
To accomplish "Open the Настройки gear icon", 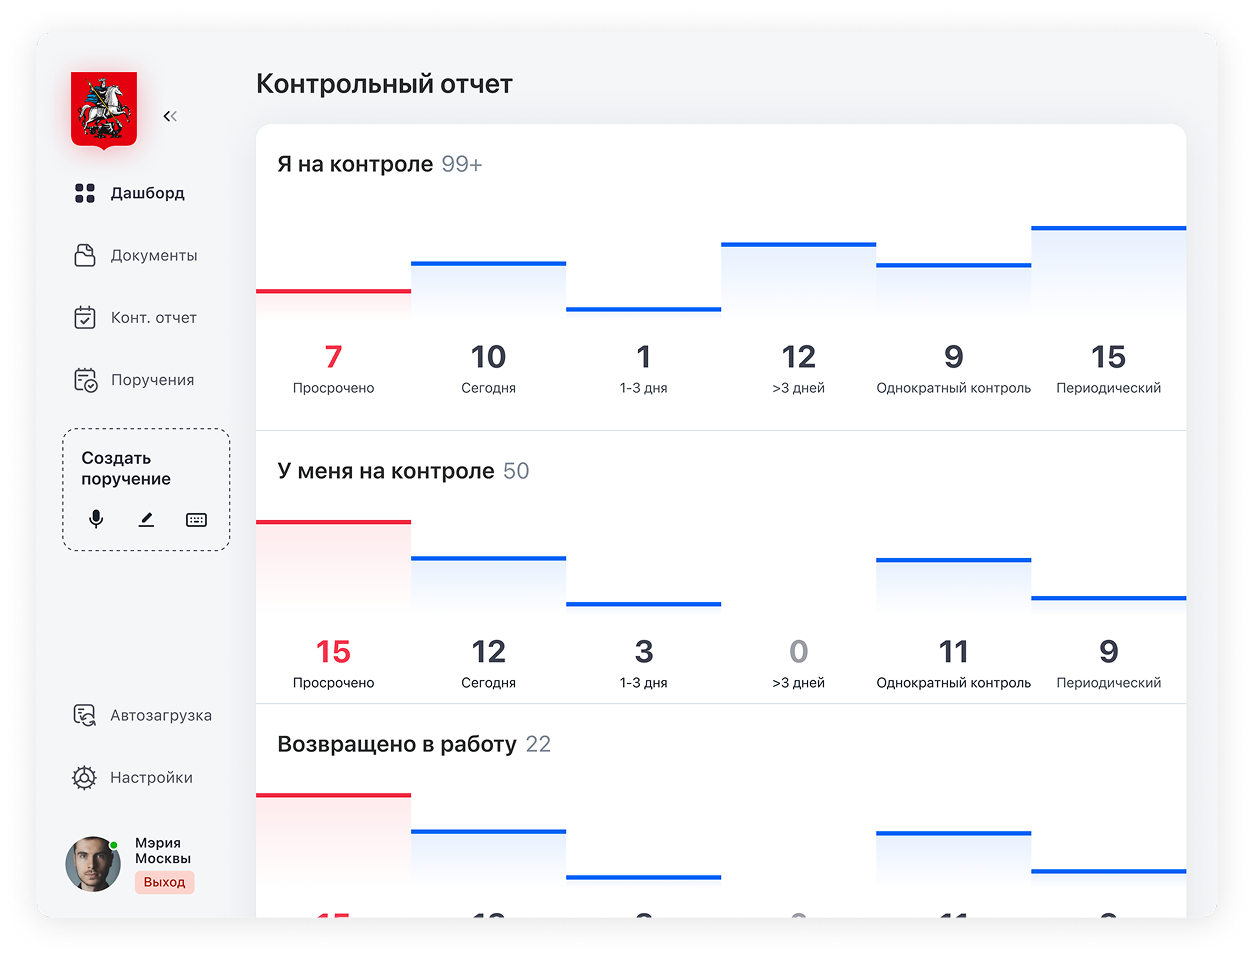I will tap(85, 777).
